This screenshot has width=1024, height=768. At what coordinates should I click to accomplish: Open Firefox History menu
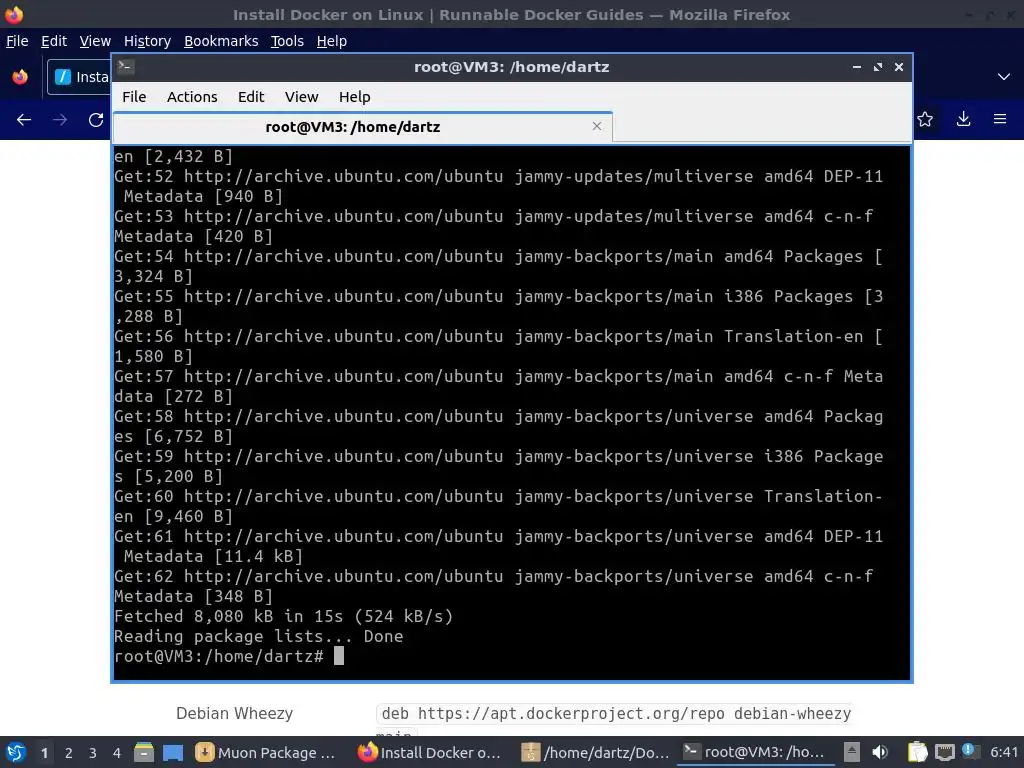coord(147,41)
